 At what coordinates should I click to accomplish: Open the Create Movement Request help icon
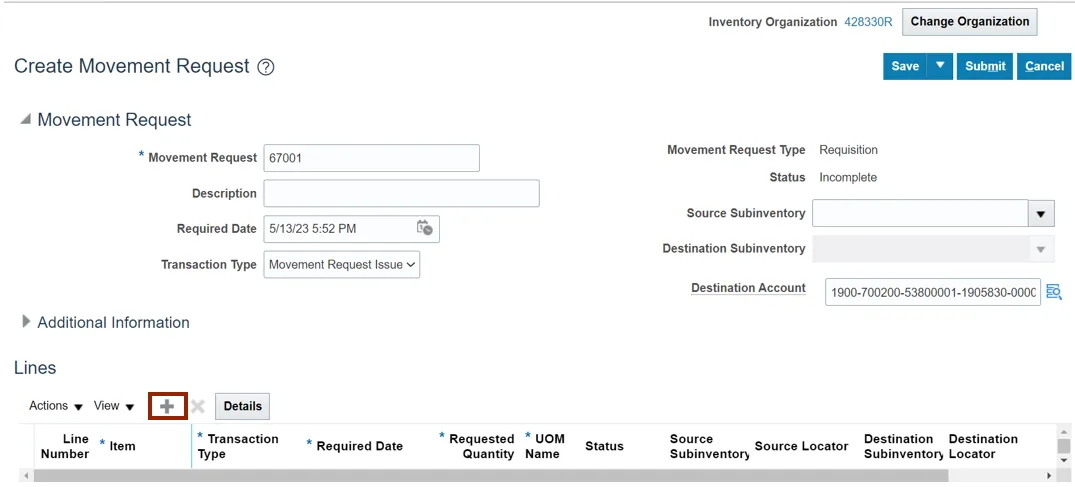click(265, 67)
